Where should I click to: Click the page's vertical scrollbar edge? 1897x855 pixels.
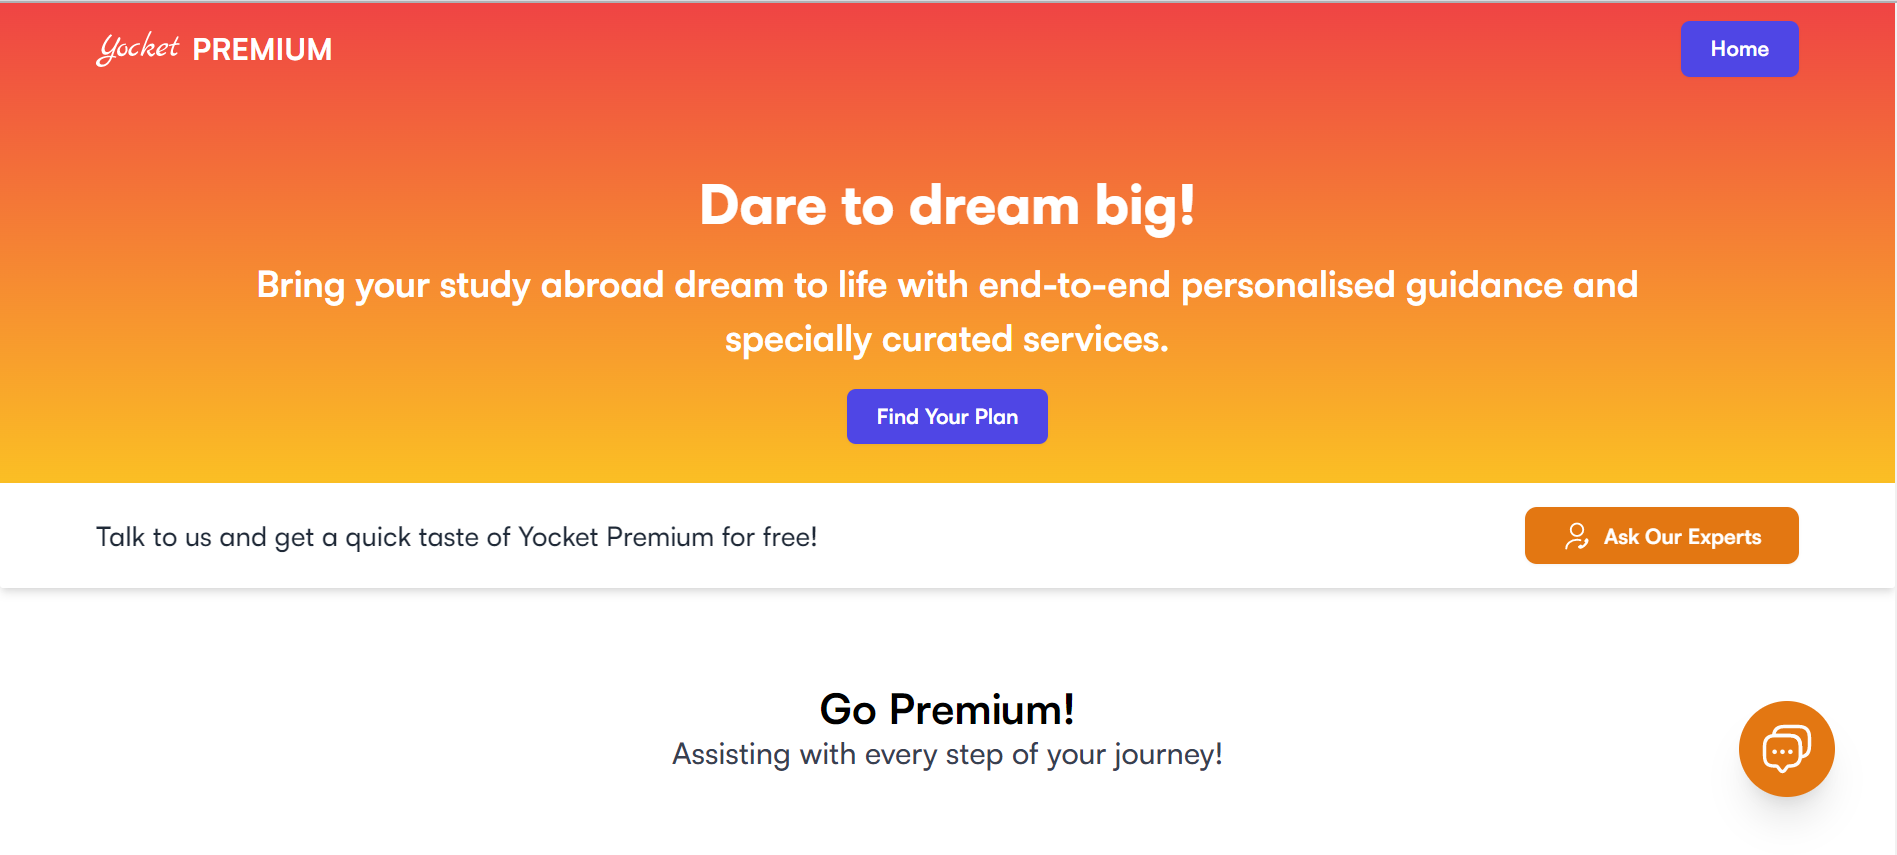(1895, 428)
